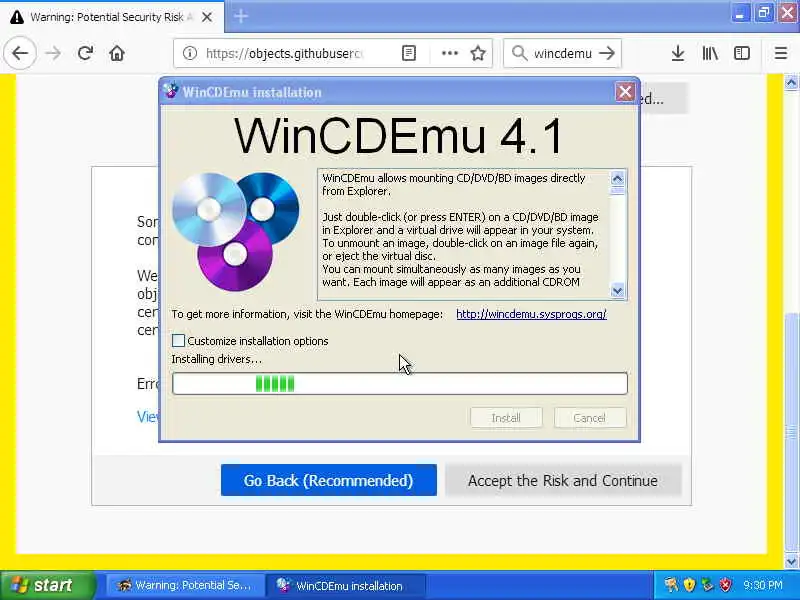The height and width of the screenshot is (600, 800).
Task: Enable Customize installation options checkbox
Action: point(178,341)
